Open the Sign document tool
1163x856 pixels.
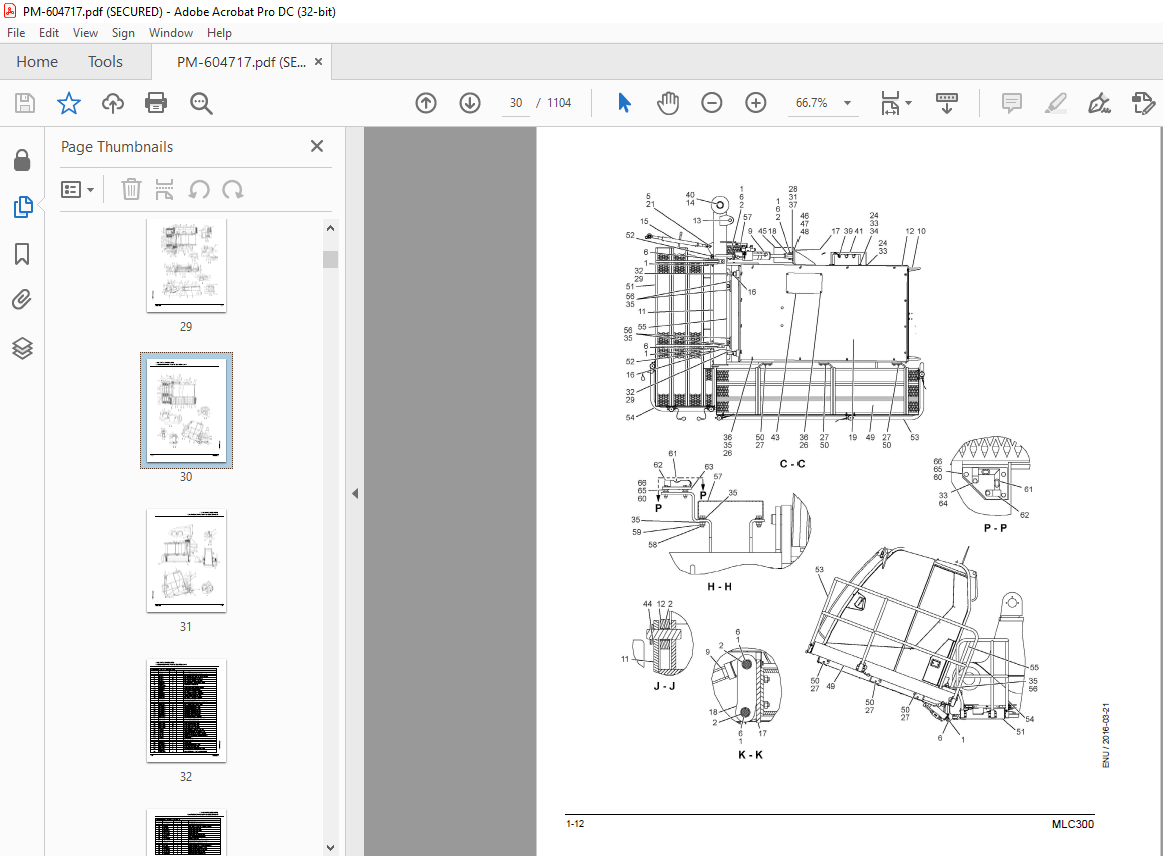pos(1098,103)
